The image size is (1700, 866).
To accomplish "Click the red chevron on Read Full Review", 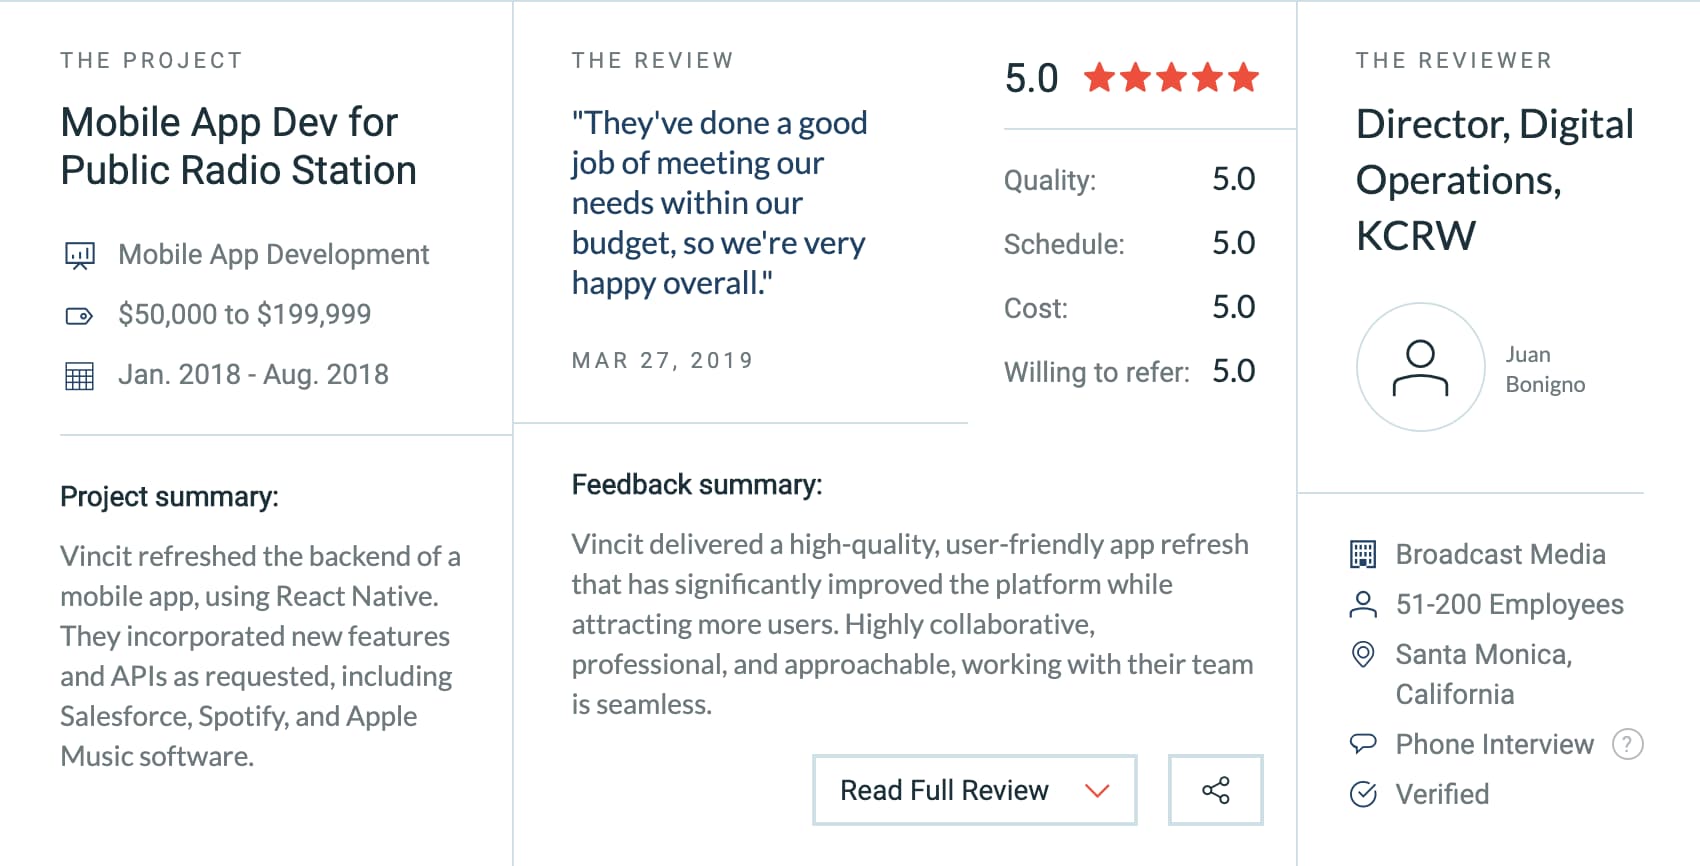I will click(x=1097, y=791).
